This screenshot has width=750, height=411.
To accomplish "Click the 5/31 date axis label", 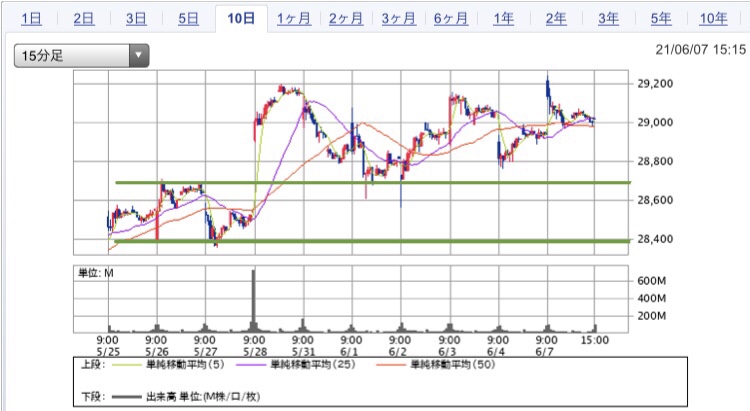I will tap(303, 352).
